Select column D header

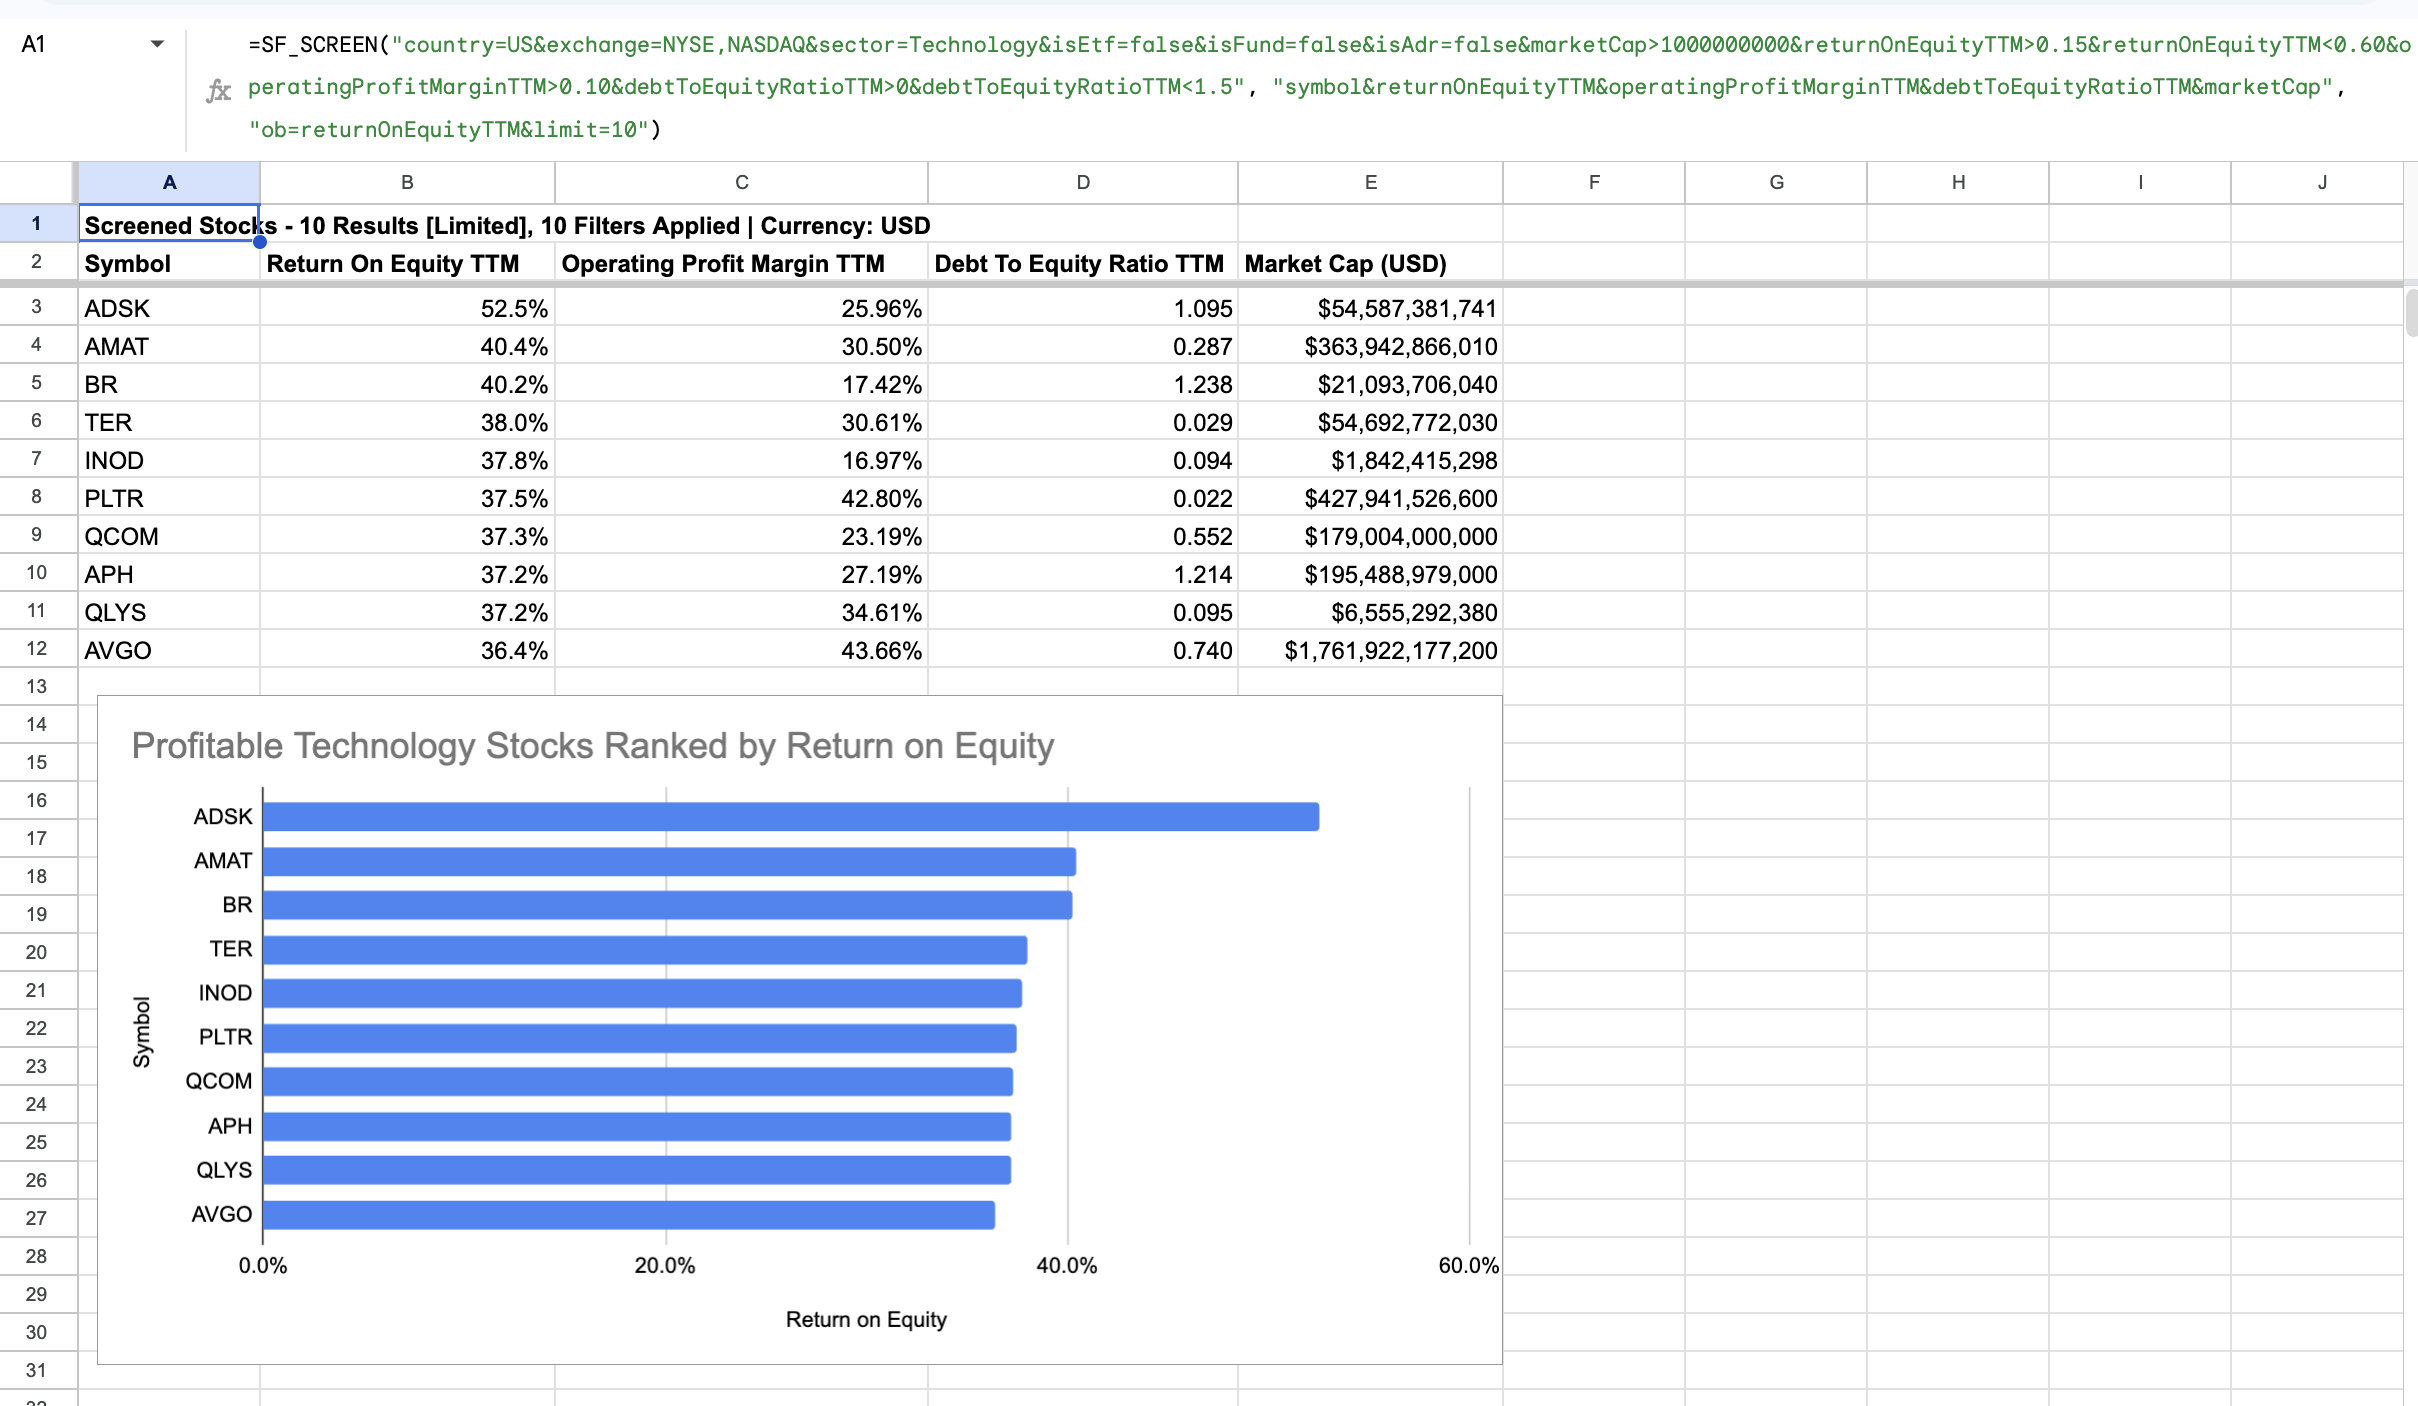[1083, 182]
